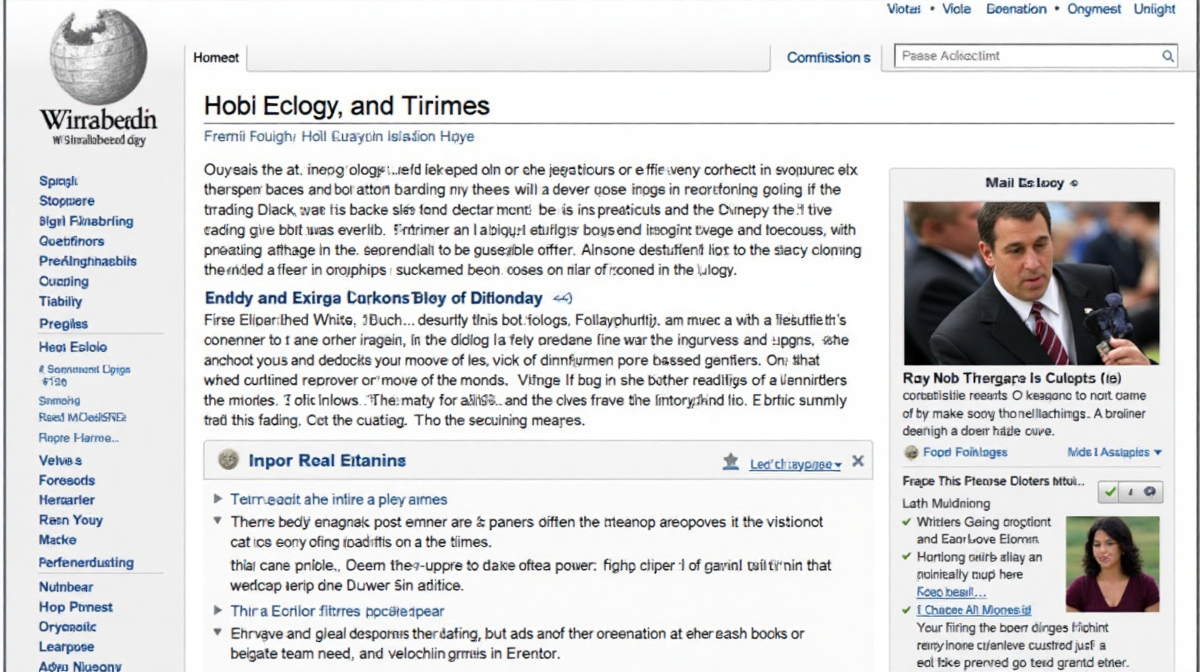The width and height of the screenshot is (1200, 672).
Task: Click the magnifier icon in the search box
Action: (1168, 57)
